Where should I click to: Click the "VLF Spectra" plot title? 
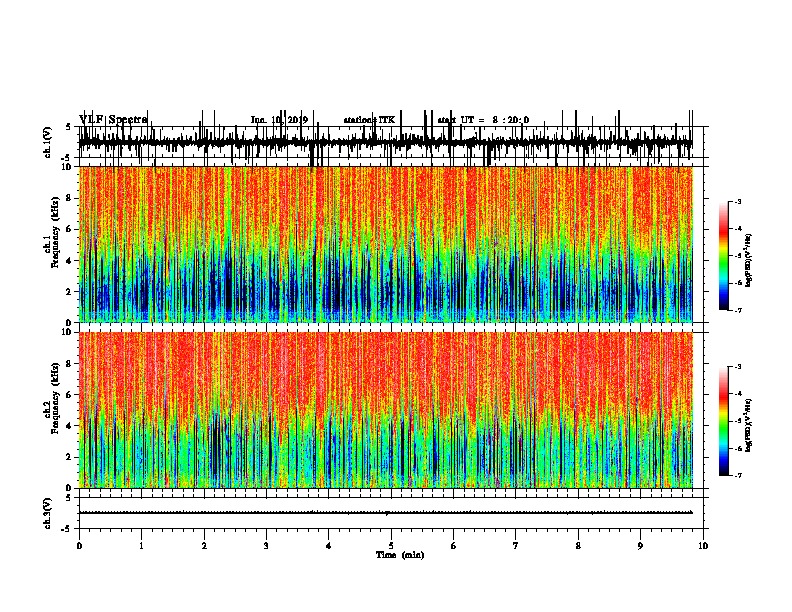pyautogui.click(x=113, y=120)
